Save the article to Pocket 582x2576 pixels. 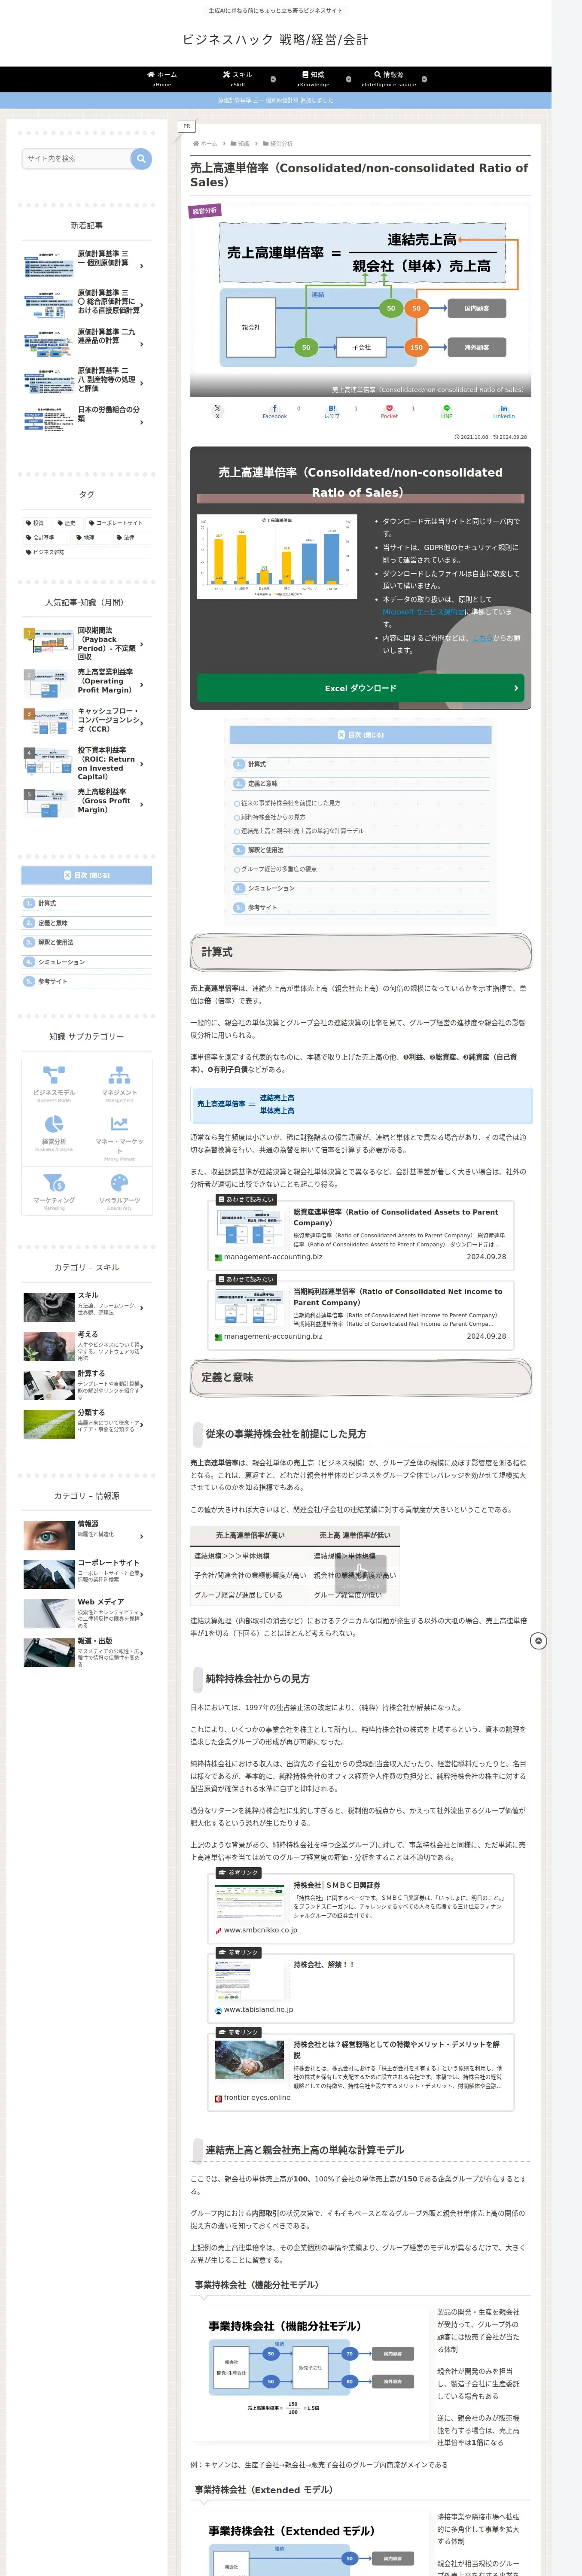tap(389, 411)
